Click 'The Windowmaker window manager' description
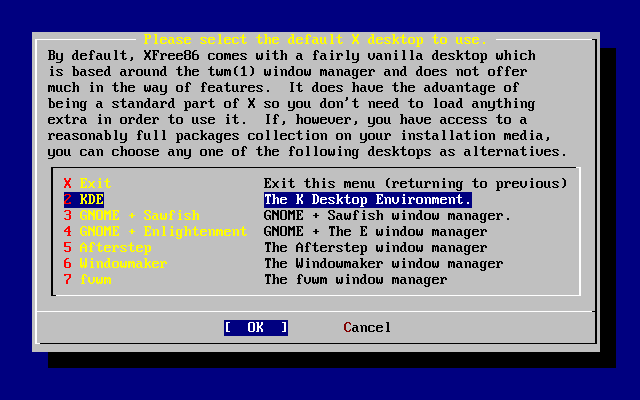This screenshot has height=400, width=640. (x=383, y=264)
